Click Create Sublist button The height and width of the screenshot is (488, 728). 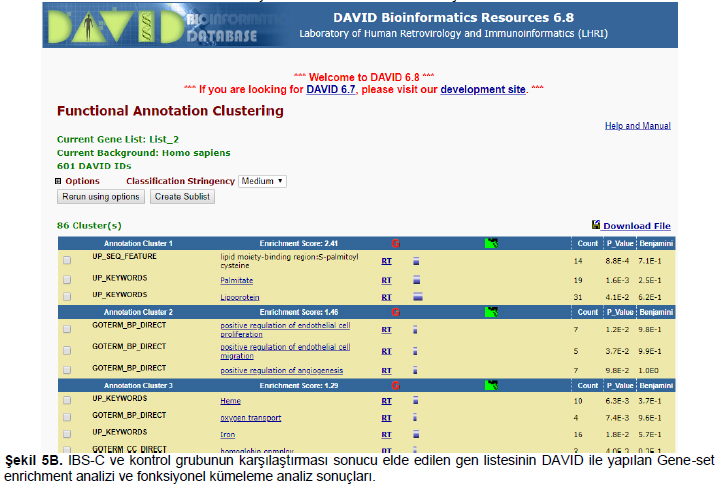click(x=182, y=197)
